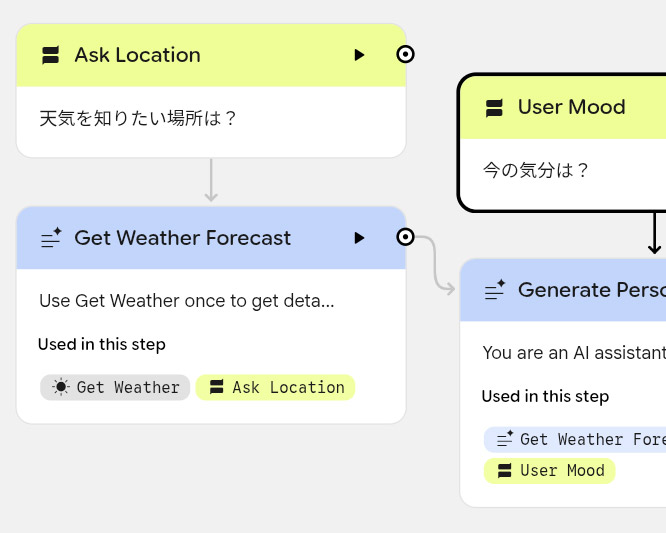Click the Ask Location output port

(x=405, y=55)
